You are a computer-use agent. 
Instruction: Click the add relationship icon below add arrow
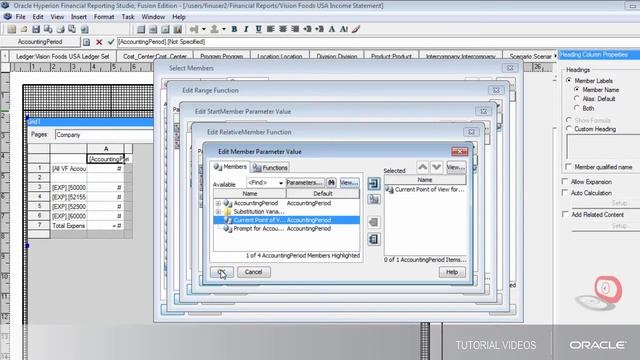point(373,199)
